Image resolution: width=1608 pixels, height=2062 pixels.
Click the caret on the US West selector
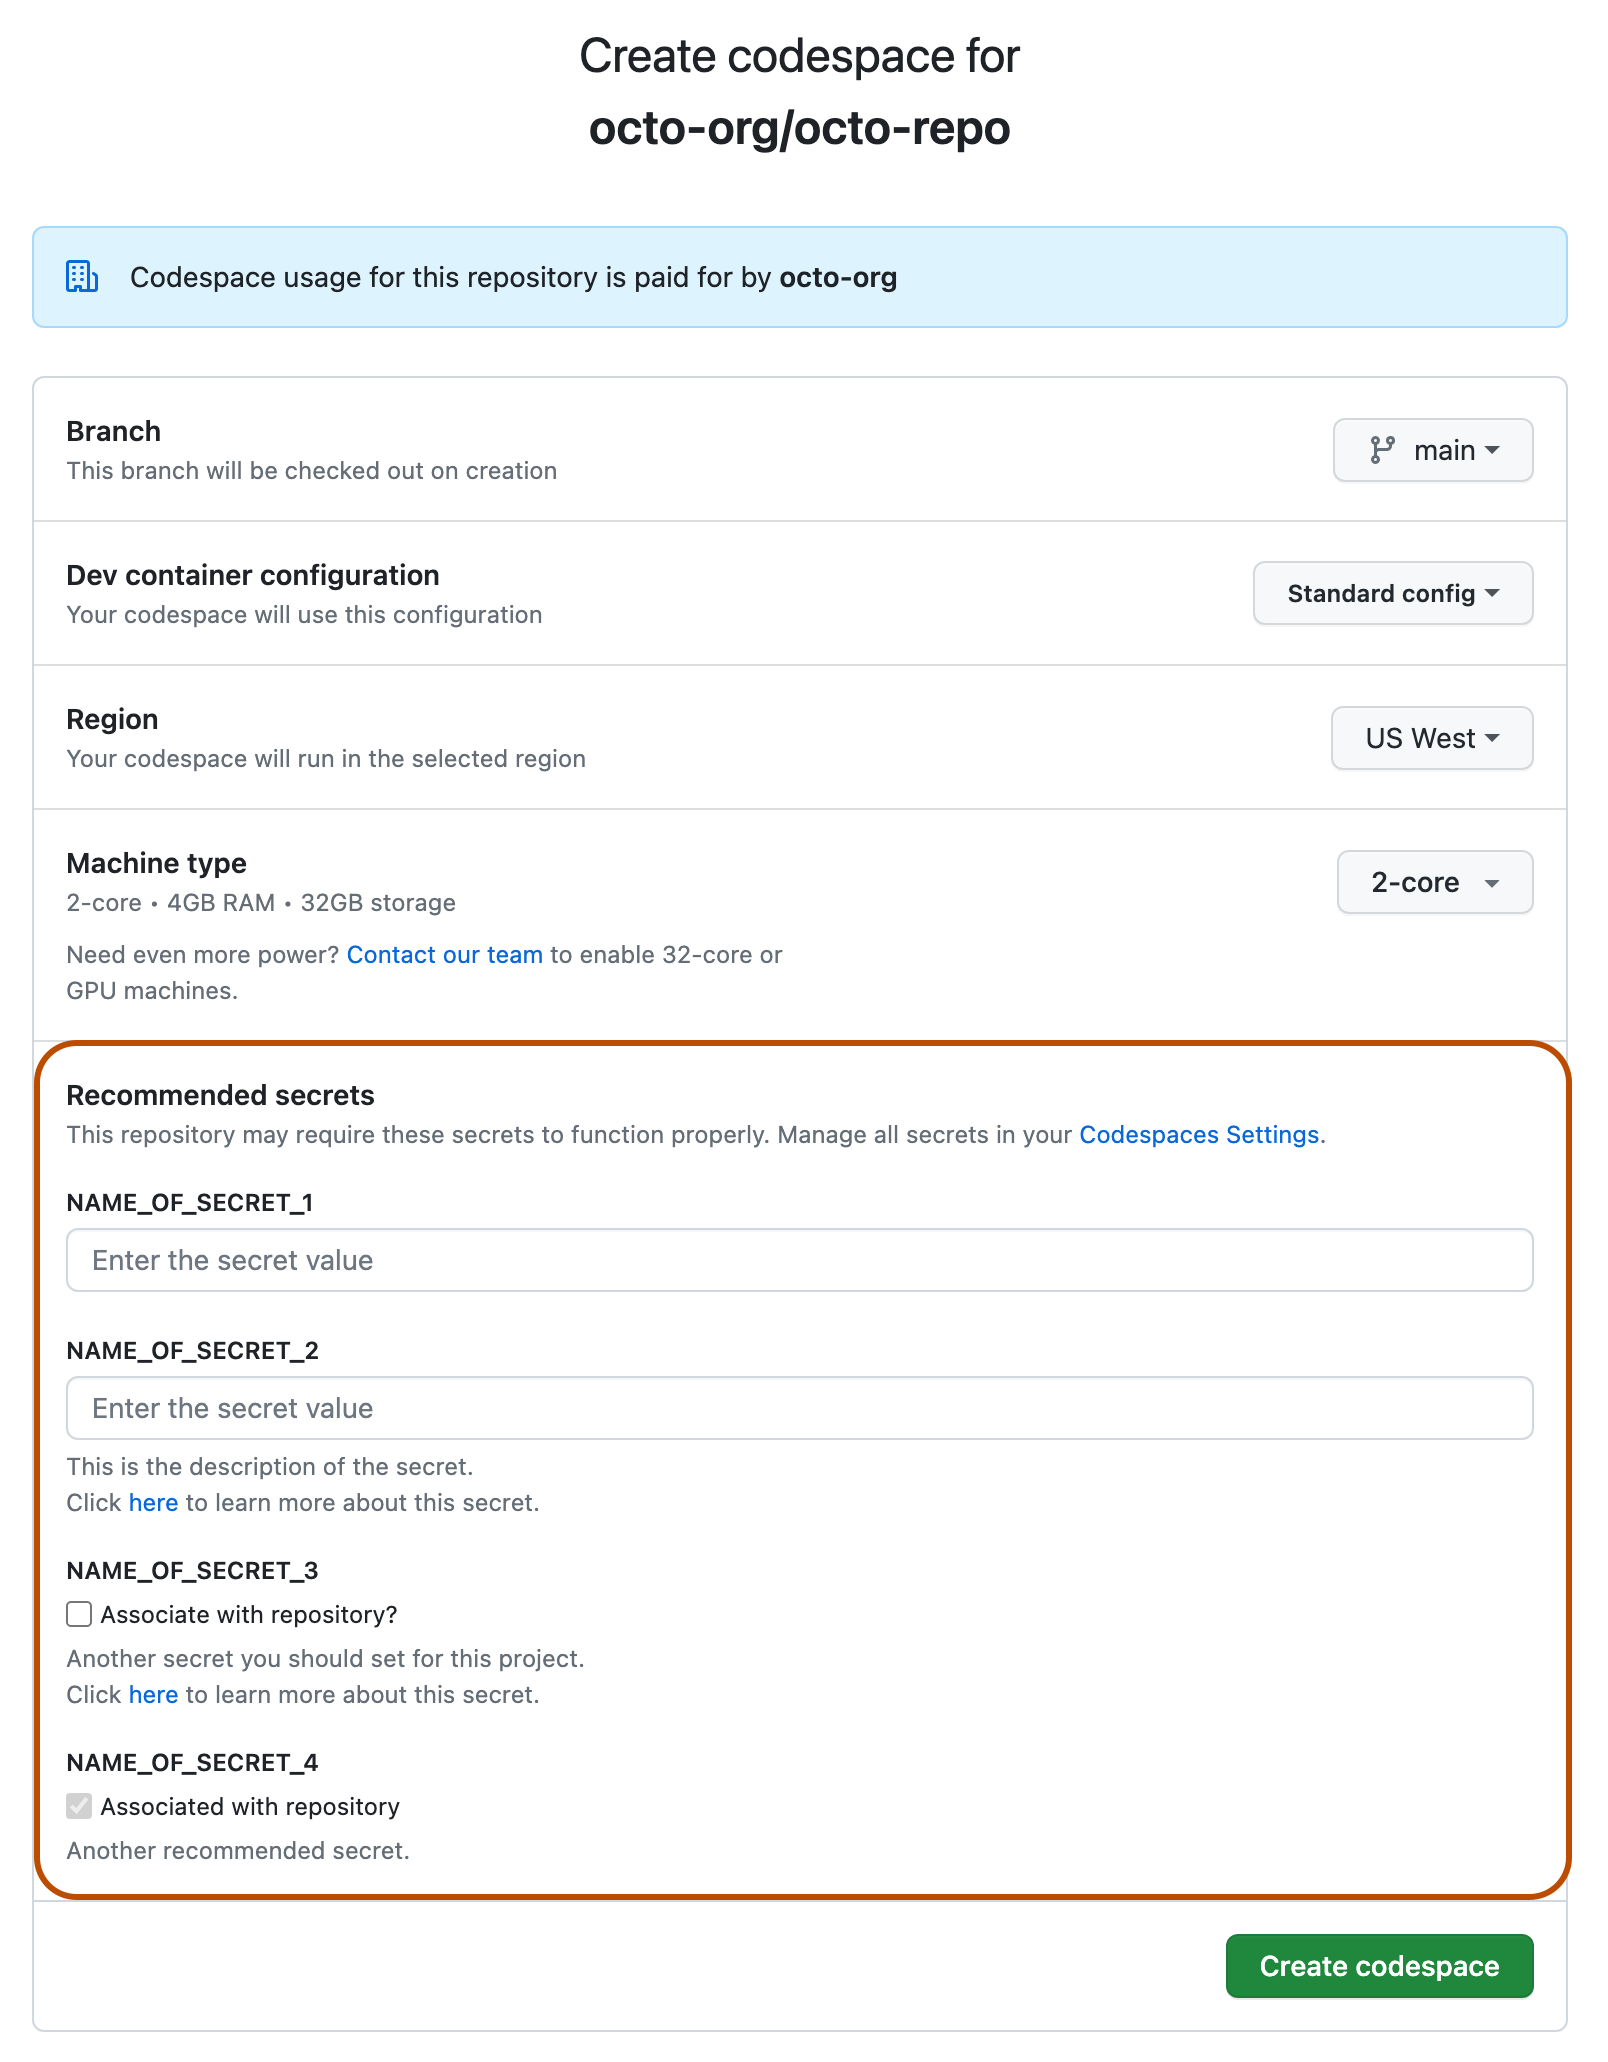(1493, 738)
